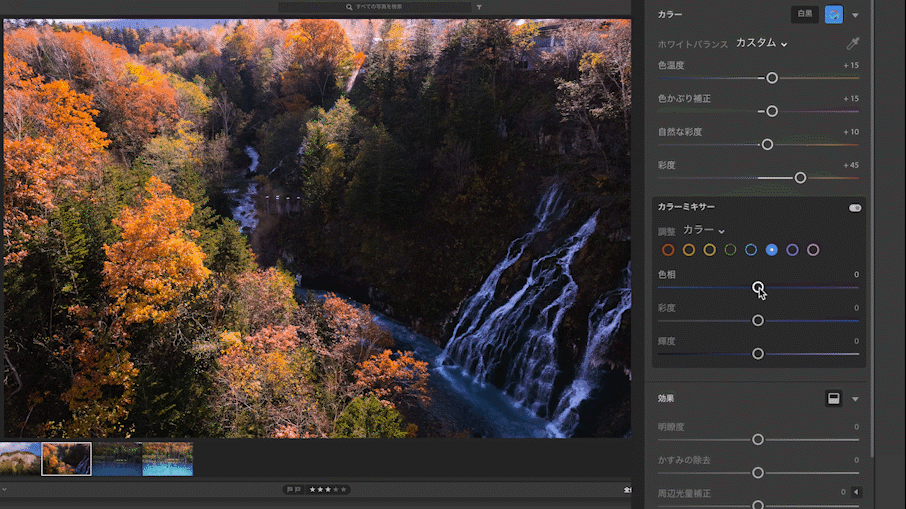The height and width of the screenshot is (509, 906).
Task: Click the blue color mixer panel icon
Action: click(834, 14)
